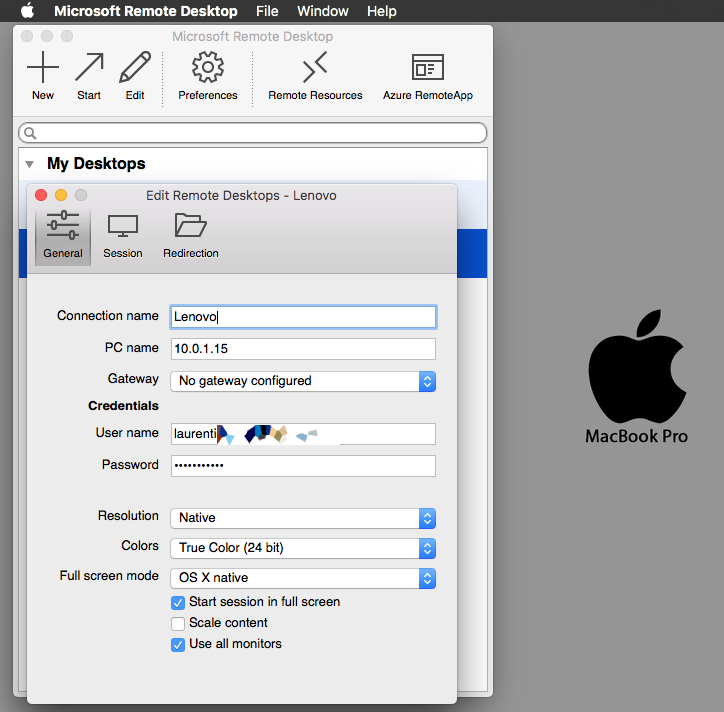The height and width of the screenshot is (712, 724).
Task: Minimize the Edit Remote Desktops dialog
Action: click(x=61, y=195)
